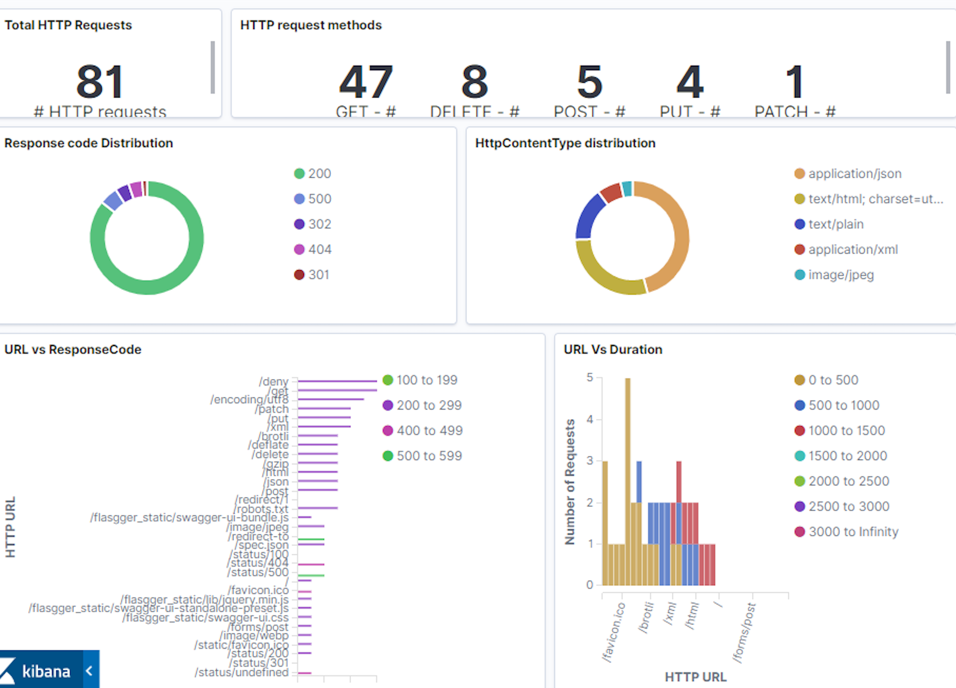The height and width of the screenshot is (688, 956).
Task: Click the /status/undefined URL label
Action: [241, 672]
